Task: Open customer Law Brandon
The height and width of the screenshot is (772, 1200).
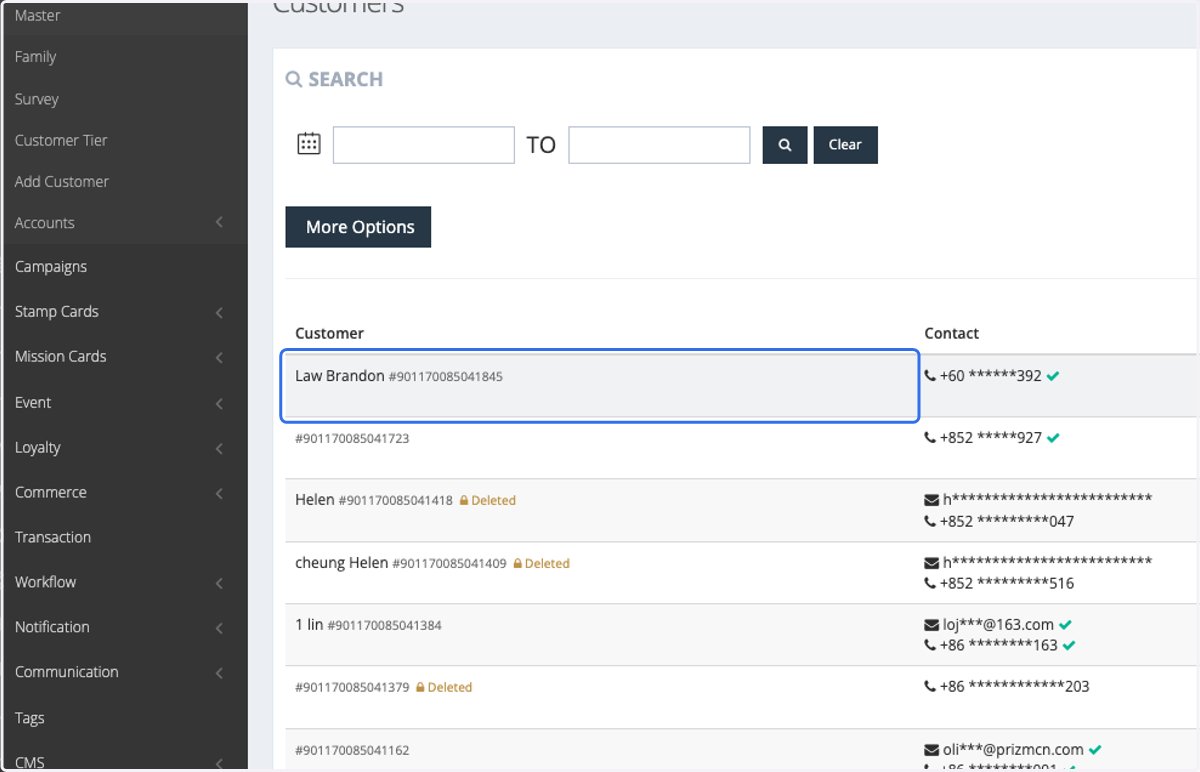Action: (x=340, y=376)
